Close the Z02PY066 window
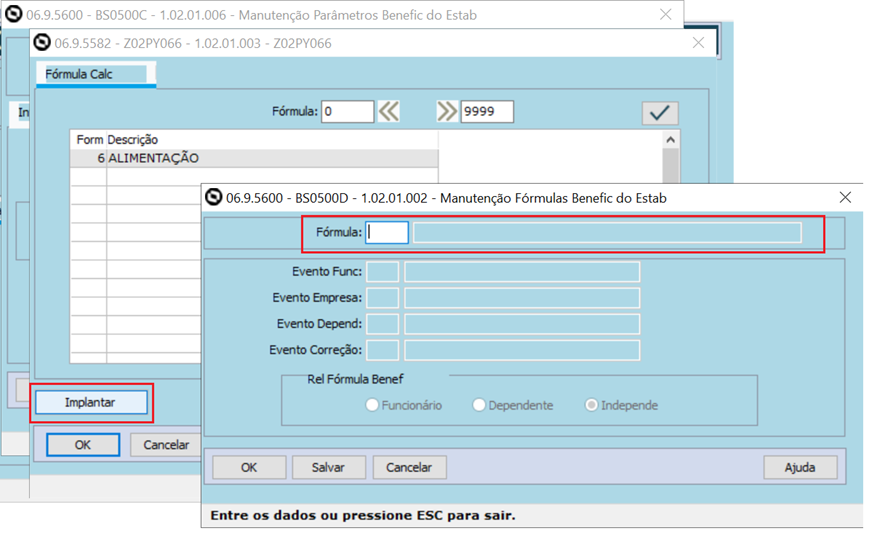885x536 pixels. (x=698, y=42)
